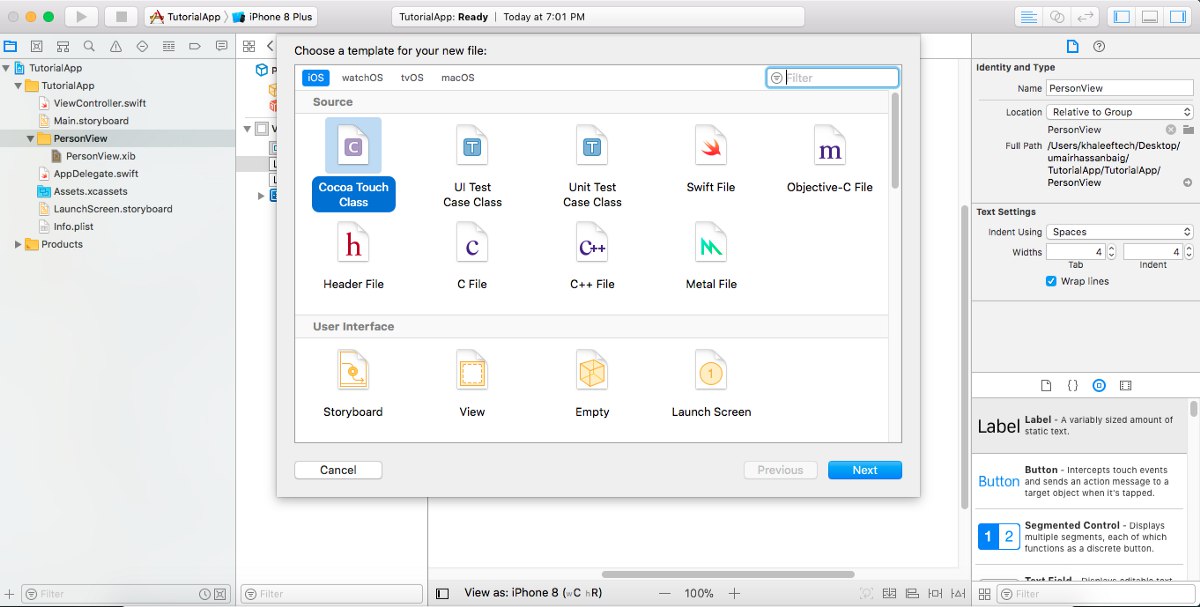
Task: Select the Metal File template
Action: pyautogui.click(x=711, y=257)
